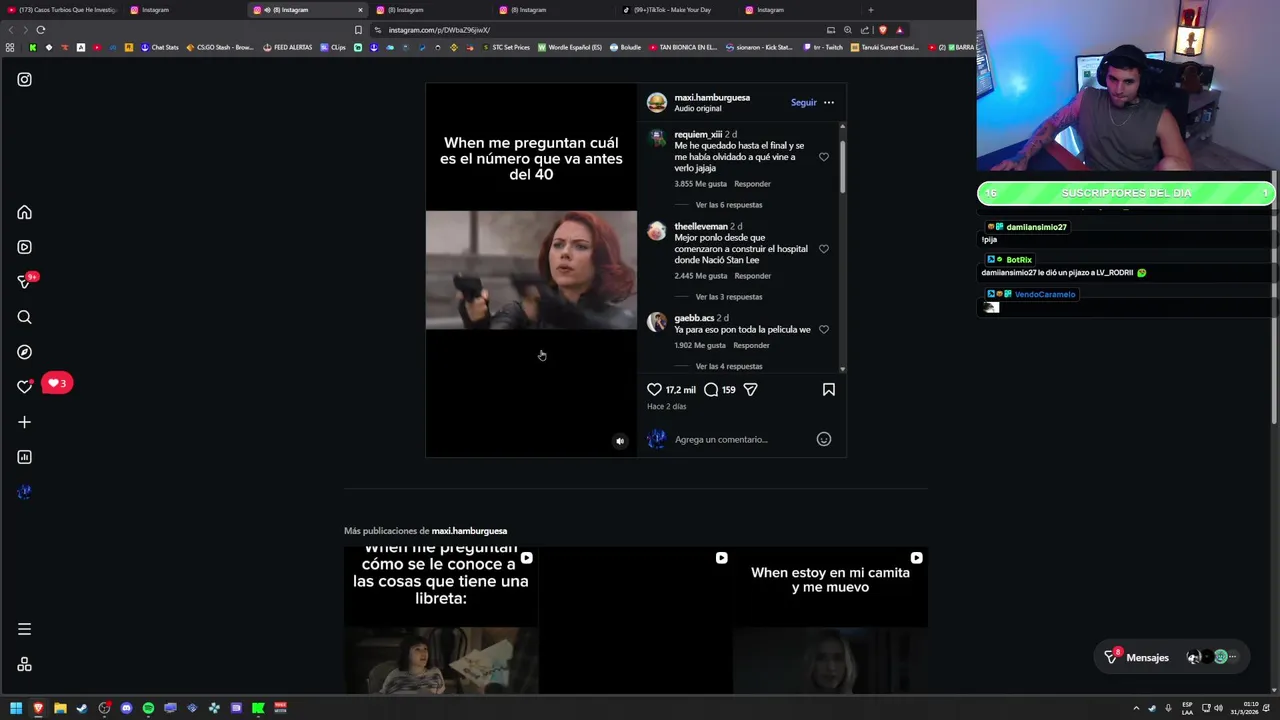
Task: Close the active Instagram tab
Action: (360, 10)
